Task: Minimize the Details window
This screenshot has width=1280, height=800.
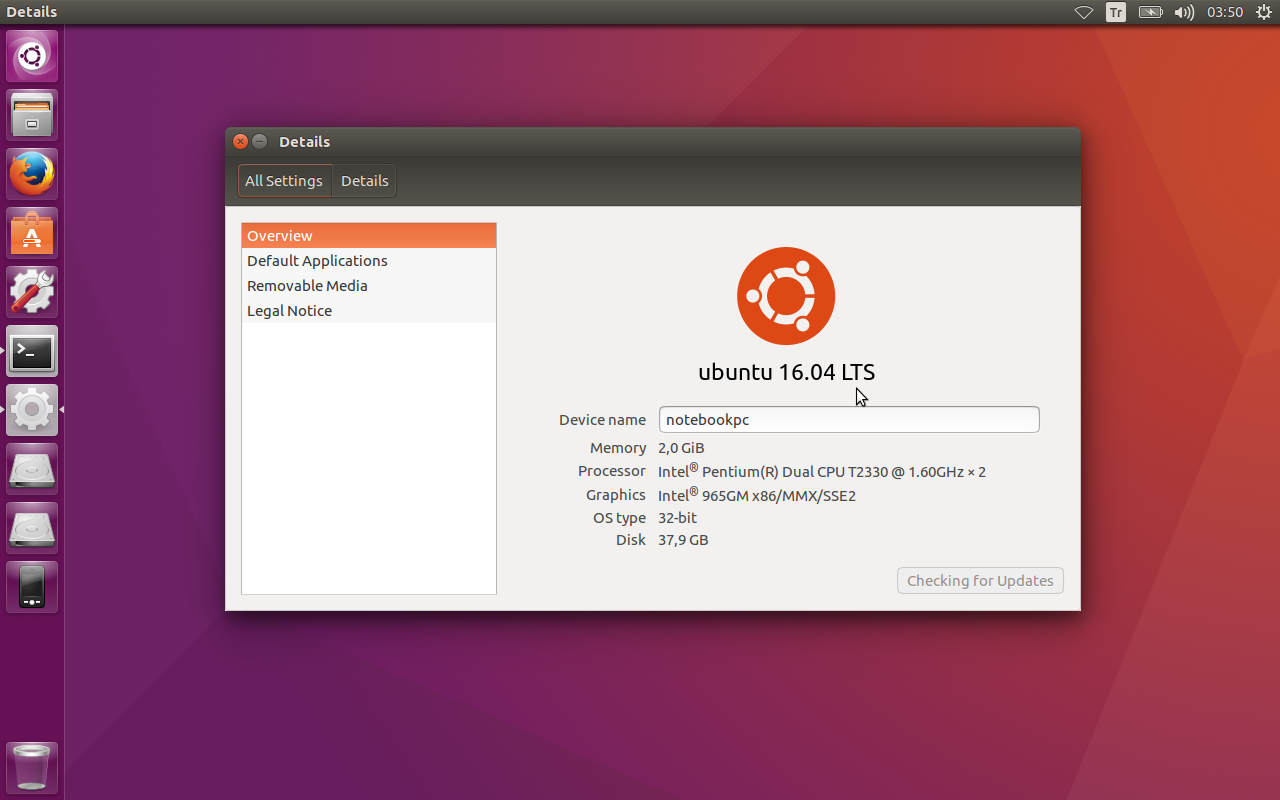Action: [x=260, y=142]
